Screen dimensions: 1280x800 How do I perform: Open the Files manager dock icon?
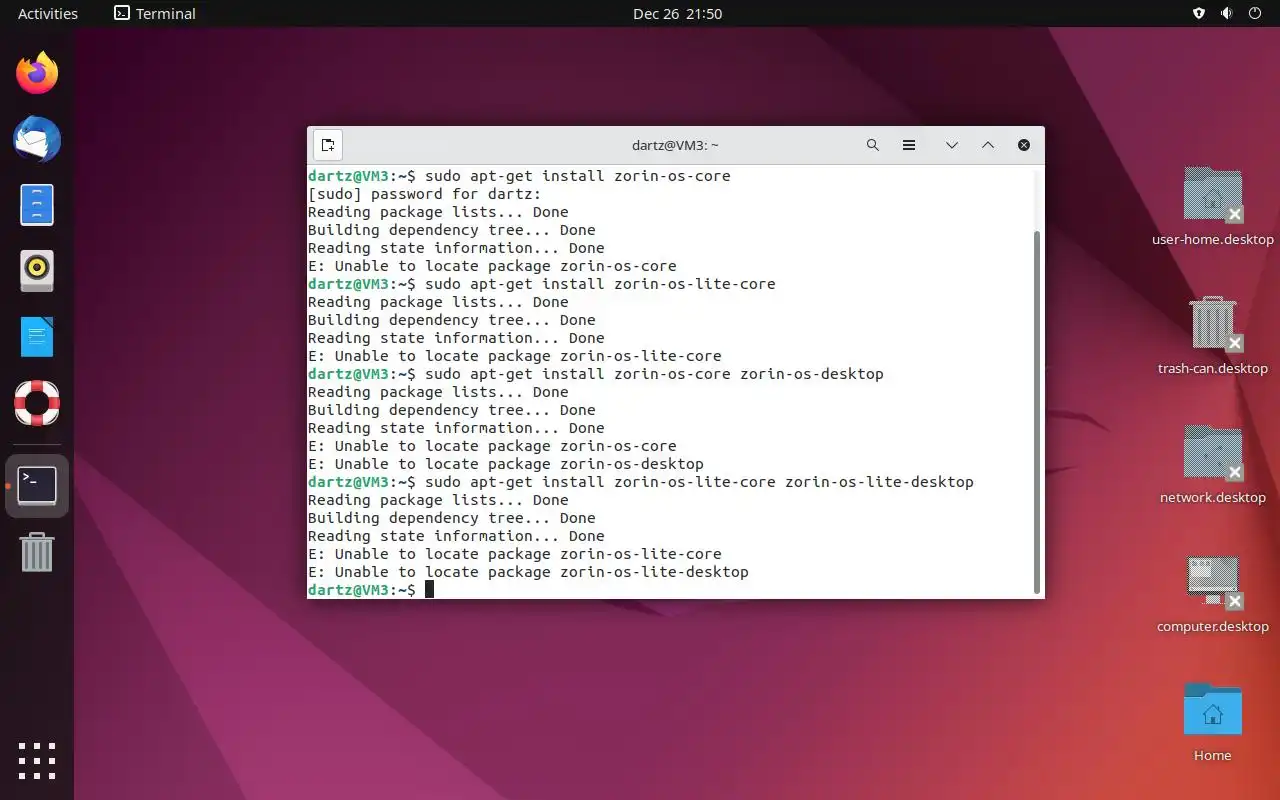click(x=37, y=205)
